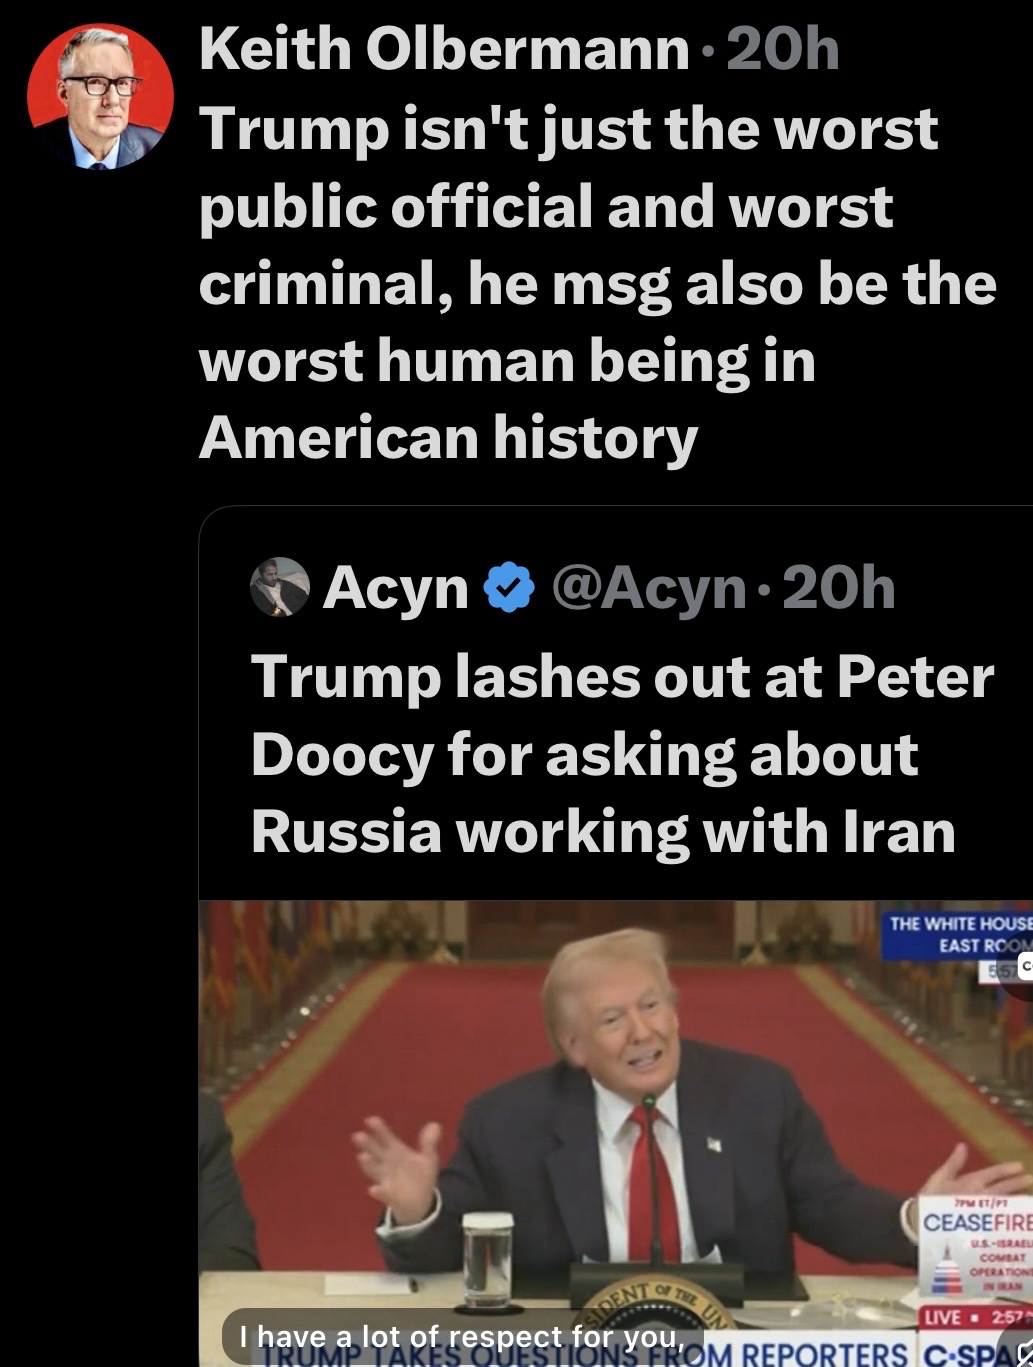This screenshot has height=1367, width=1033.
Task: Open Keith Olbermann's profile picture
Action: [x=100, y=97]
